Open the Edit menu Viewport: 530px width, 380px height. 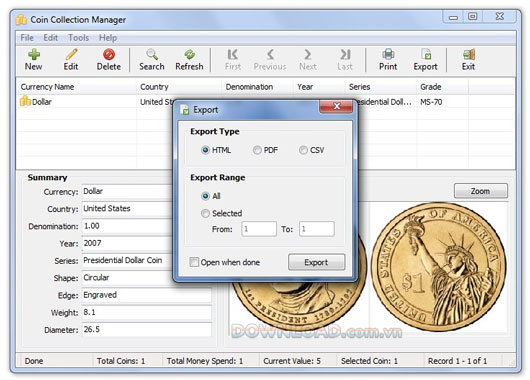tap(51, 38)
